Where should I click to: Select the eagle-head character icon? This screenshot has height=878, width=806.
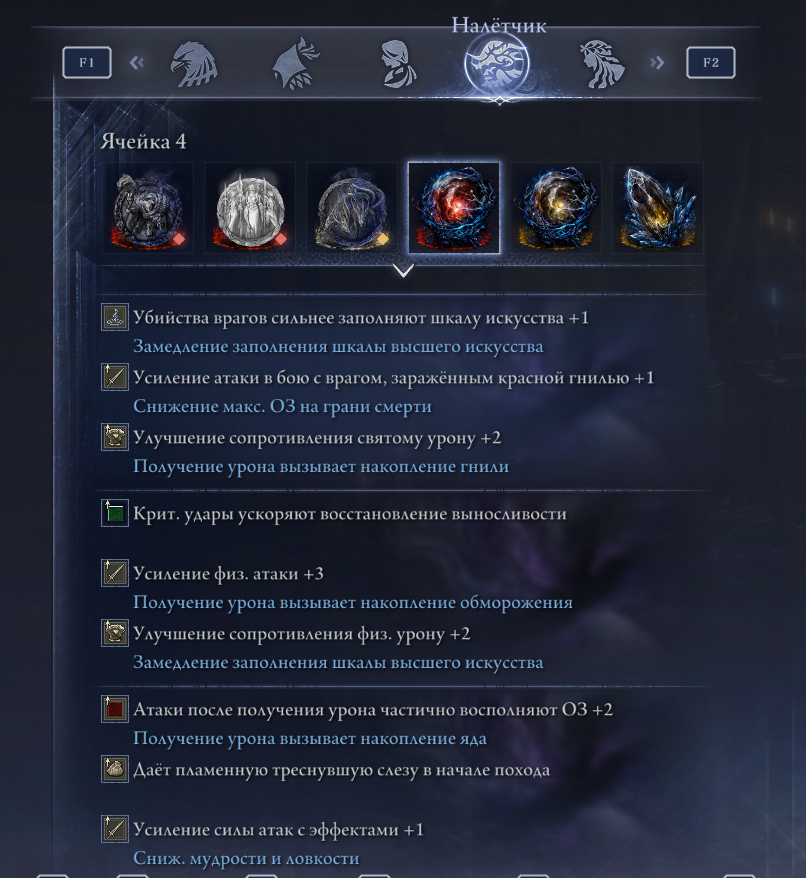click(194, 64)
